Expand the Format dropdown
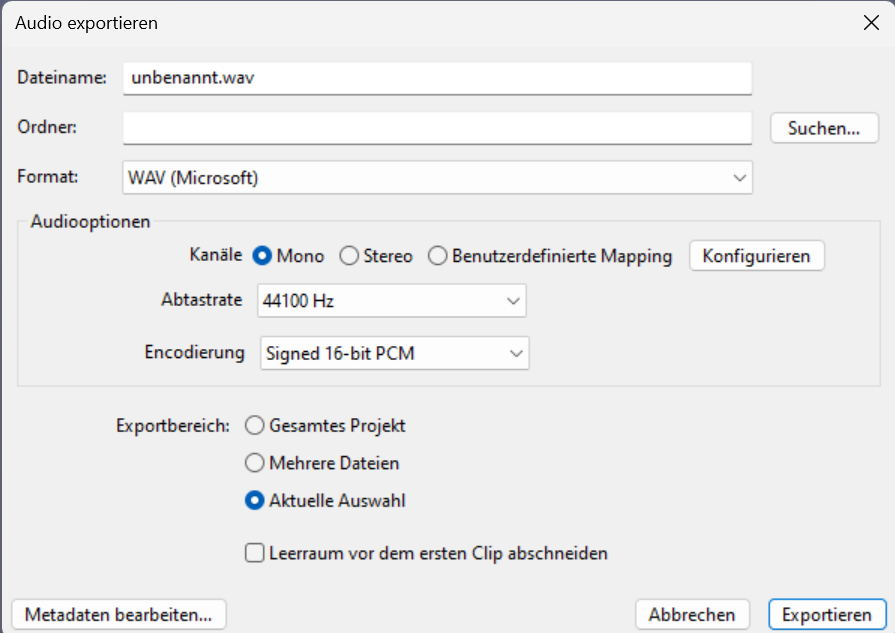 [437, 178]
